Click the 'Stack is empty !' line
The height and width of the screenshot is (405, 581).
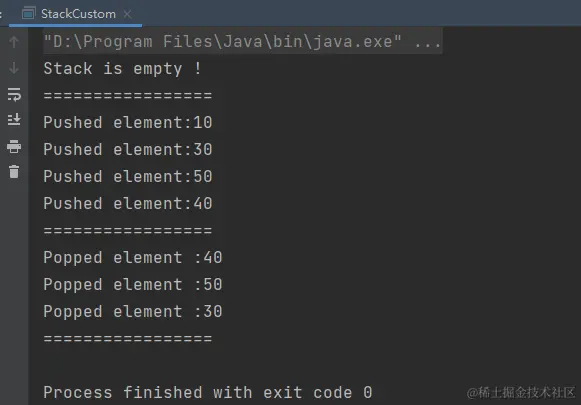pos(123,69)
